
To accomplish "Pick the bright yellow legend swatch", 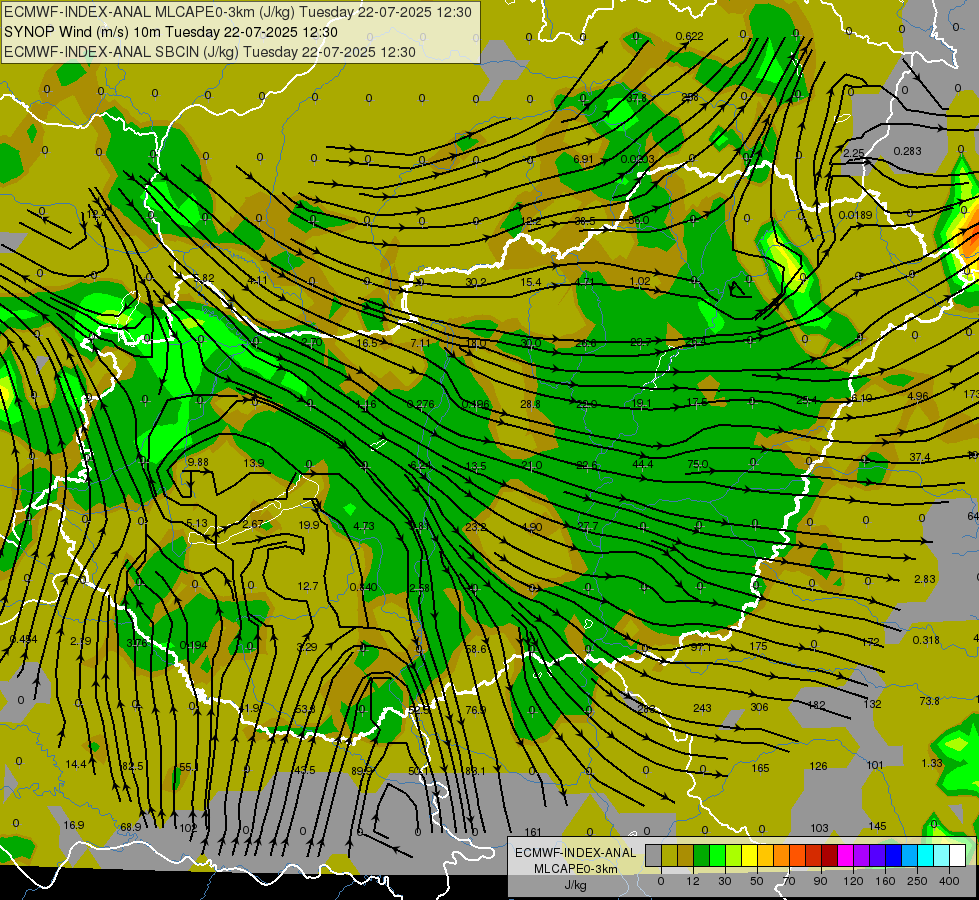I will [750, 855].
